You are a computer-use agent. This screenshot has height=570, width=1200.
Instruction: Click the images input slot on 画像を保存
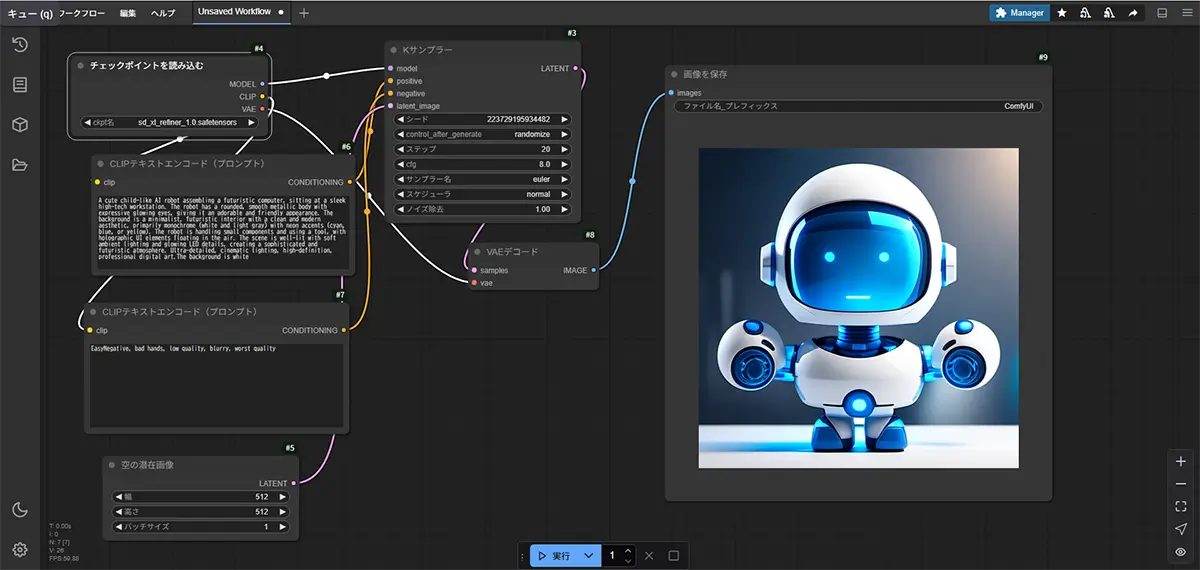(x=671, y=93)
